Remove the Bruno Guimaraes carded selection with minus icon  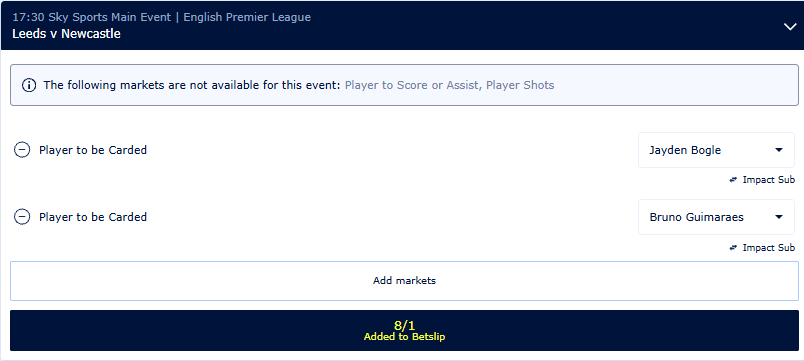point(22,217)
